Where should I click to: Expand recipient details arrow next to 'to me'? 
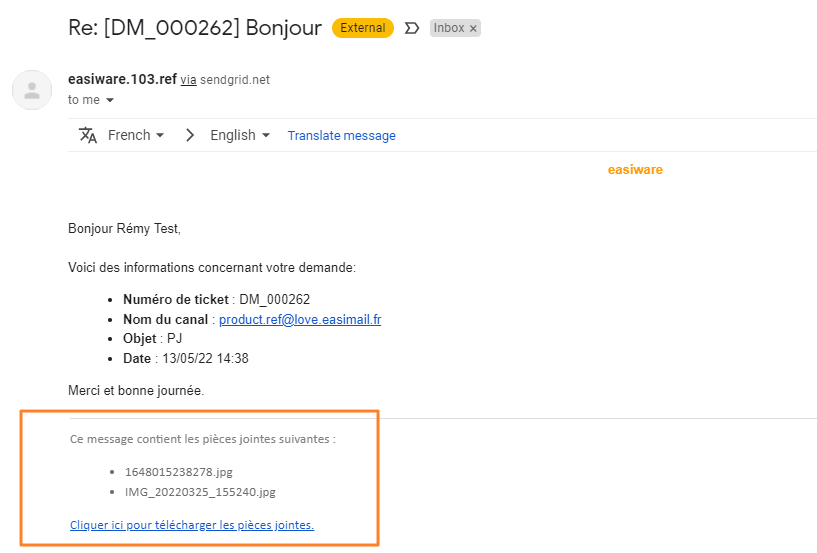pos(110,100)
